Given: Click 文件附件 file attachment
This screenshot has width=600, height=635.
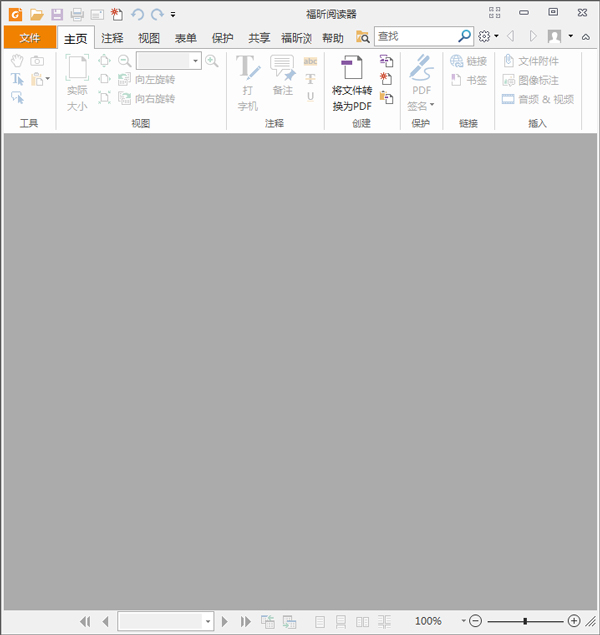Looking at the screenshot, I should 531,61.
